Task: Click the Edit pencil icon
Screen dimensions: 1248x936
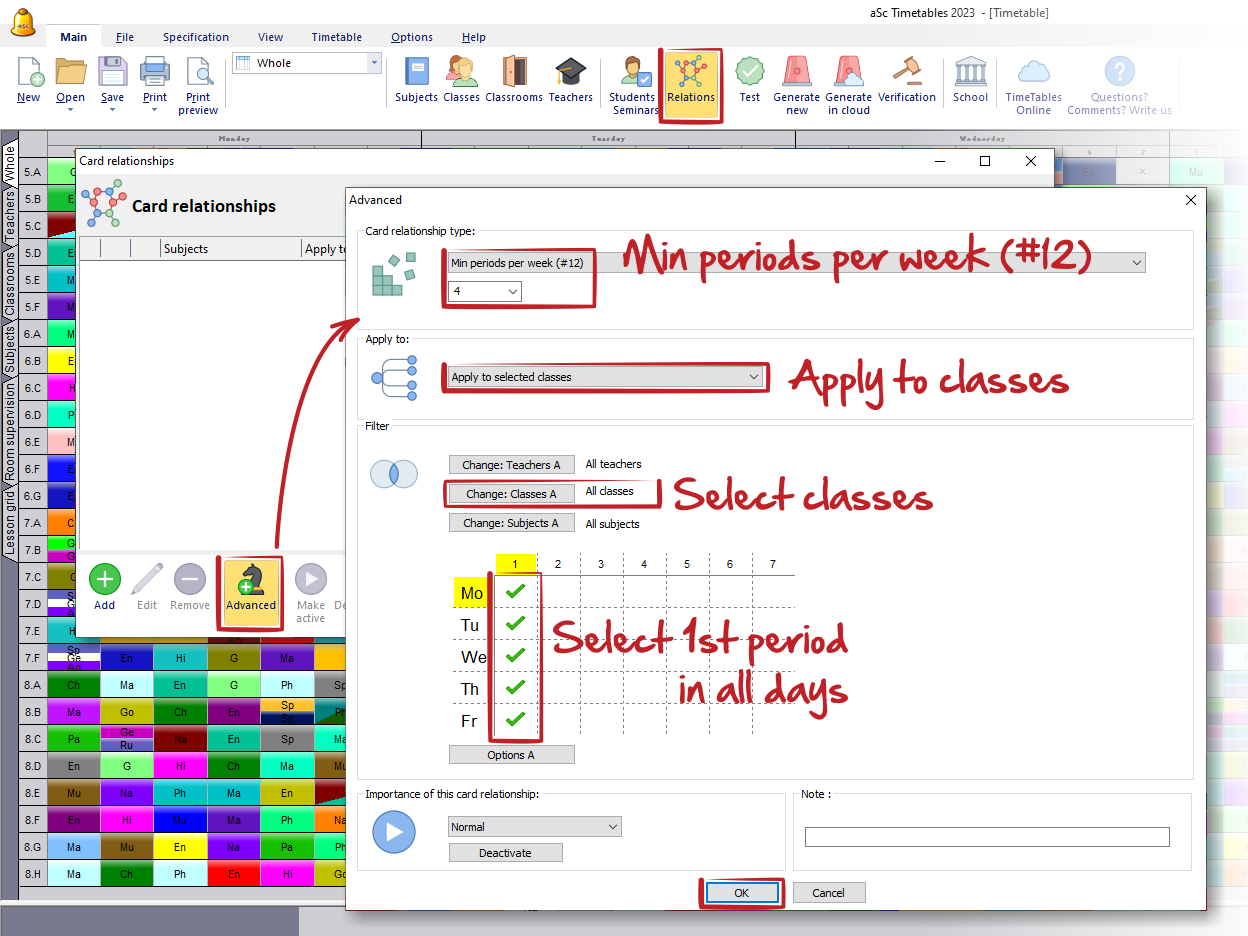Action: pos(147,580)
